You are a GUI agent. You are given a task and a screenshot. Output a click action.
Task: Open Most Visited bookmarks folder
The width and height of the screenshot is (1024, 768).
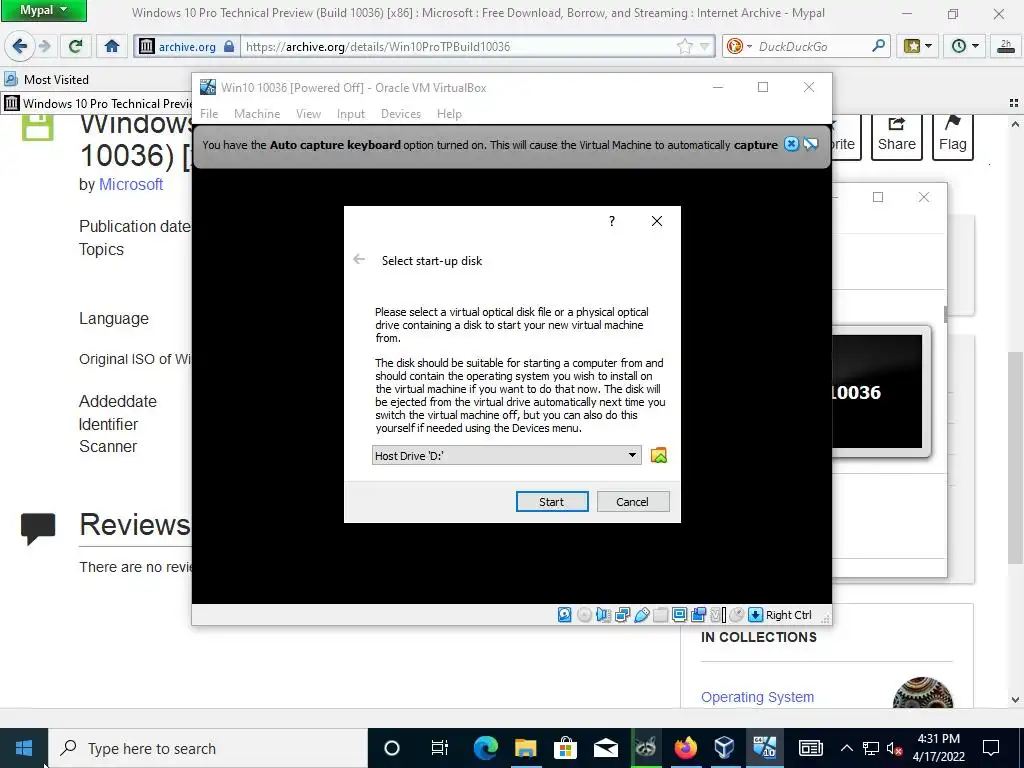[x=46, y=80]
